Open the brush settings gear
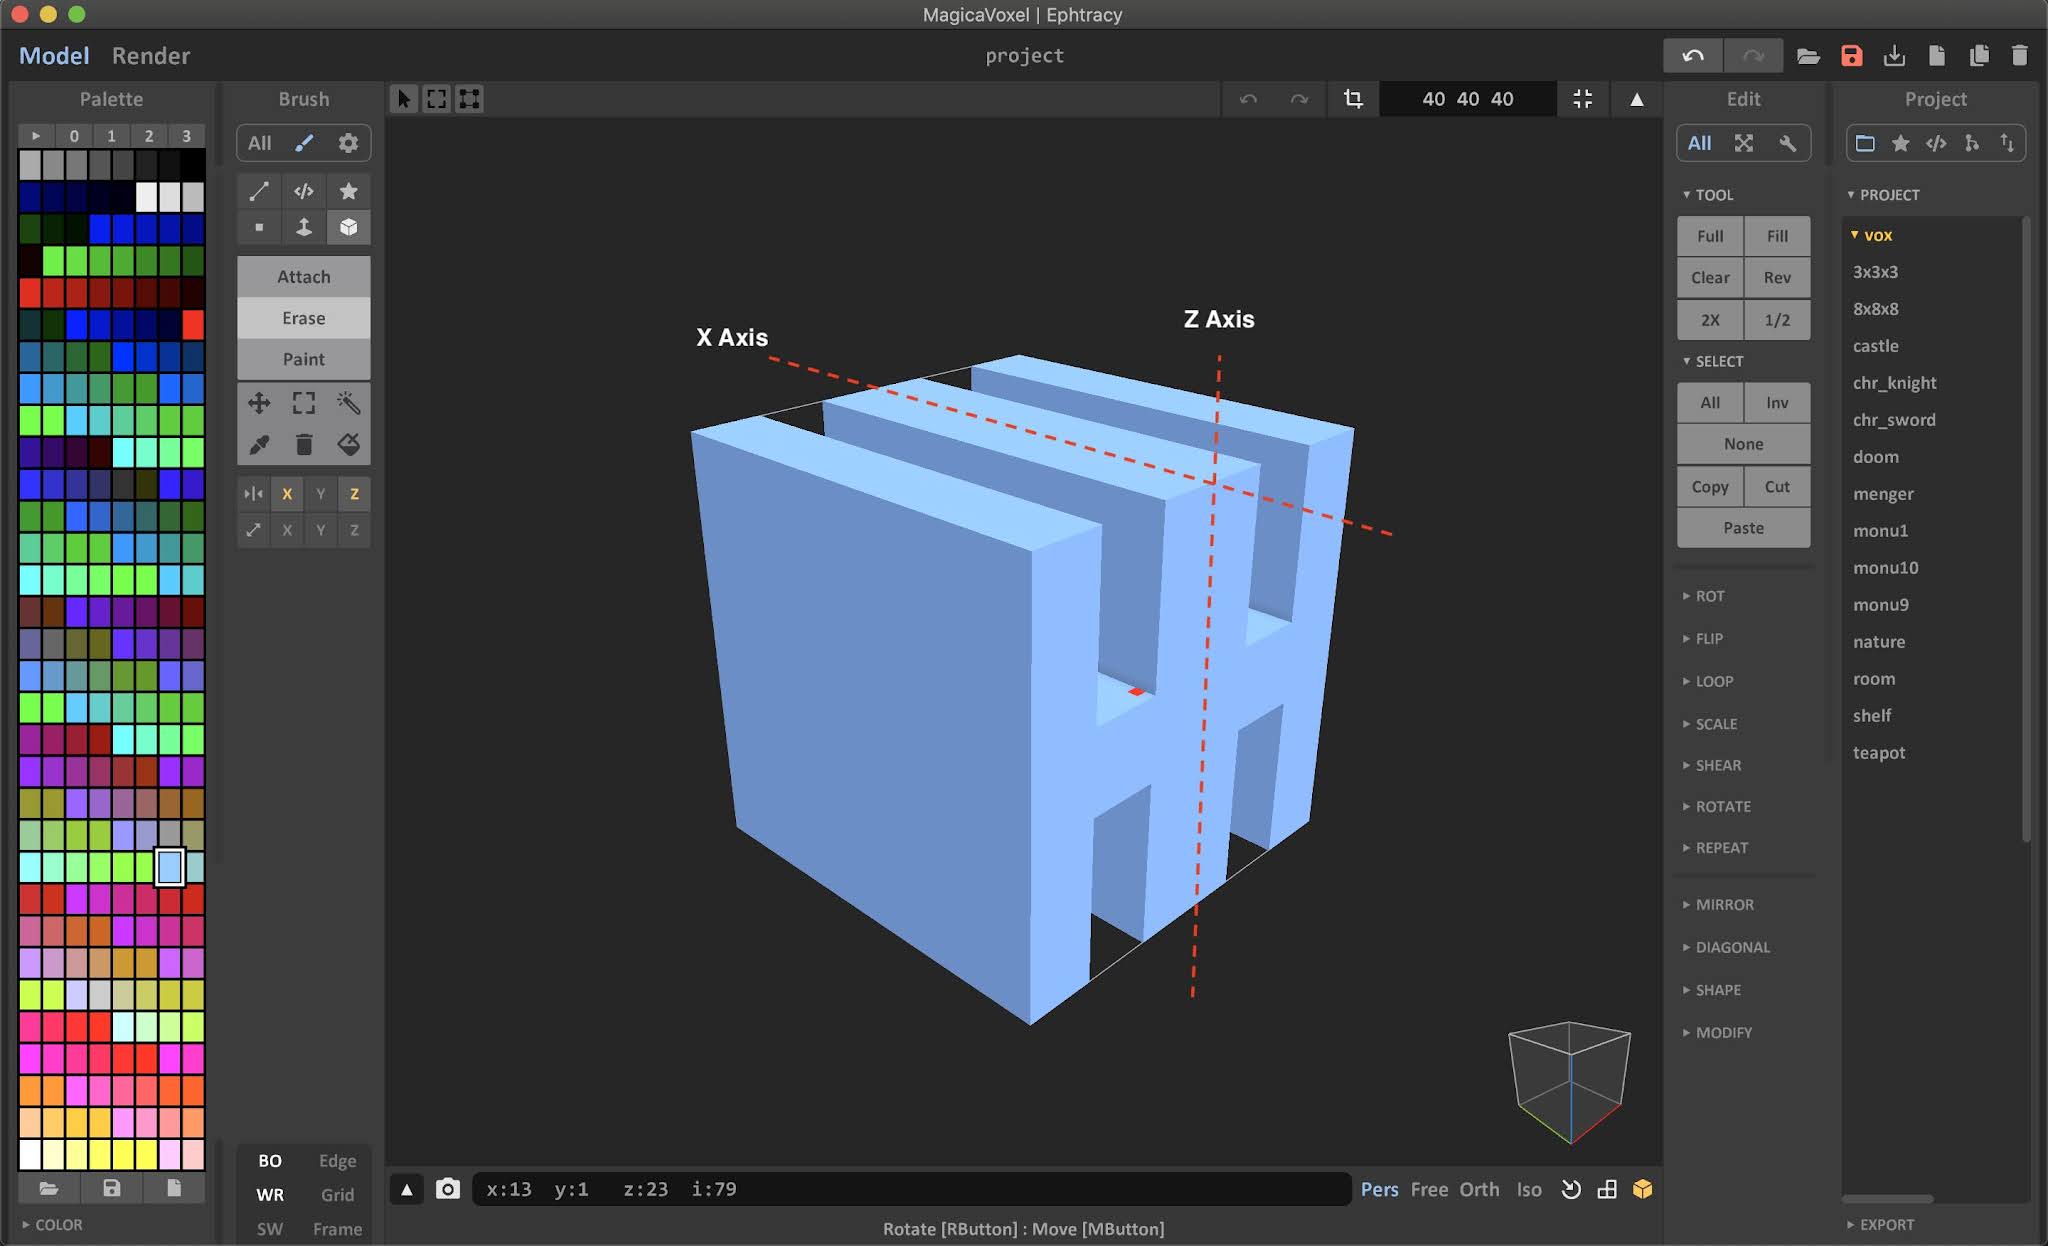Viewport: 2048px width, 1246px height. coord(349,143)
